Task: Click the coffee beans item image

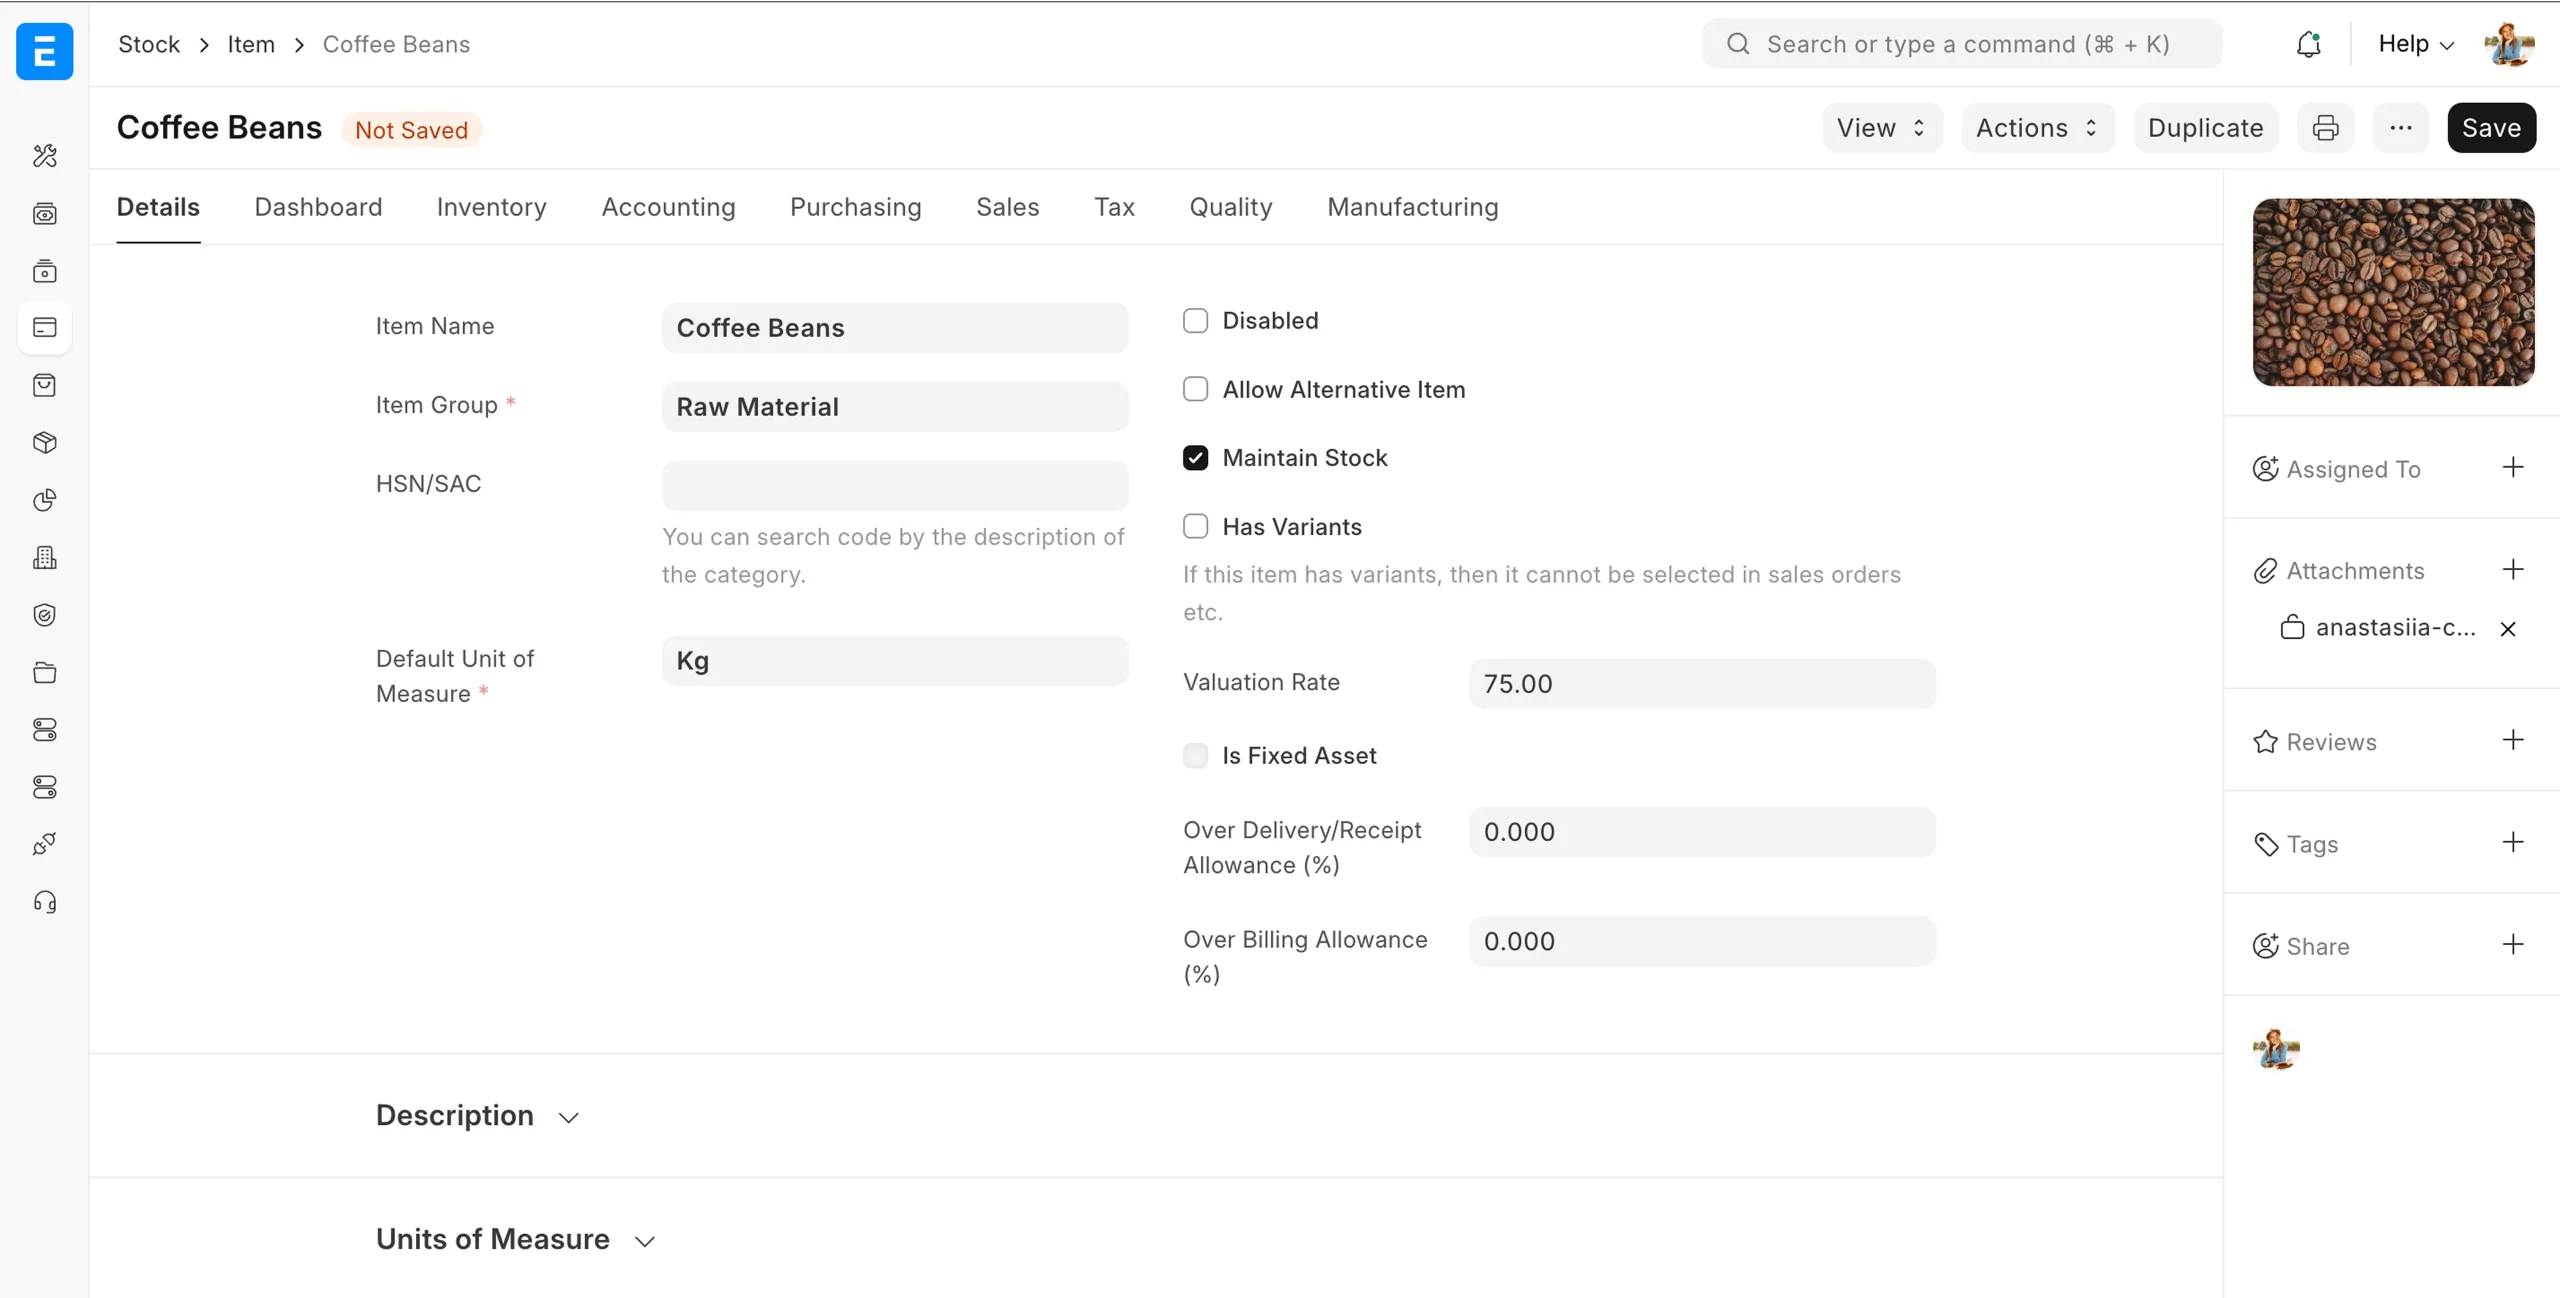Action: 2392,292
